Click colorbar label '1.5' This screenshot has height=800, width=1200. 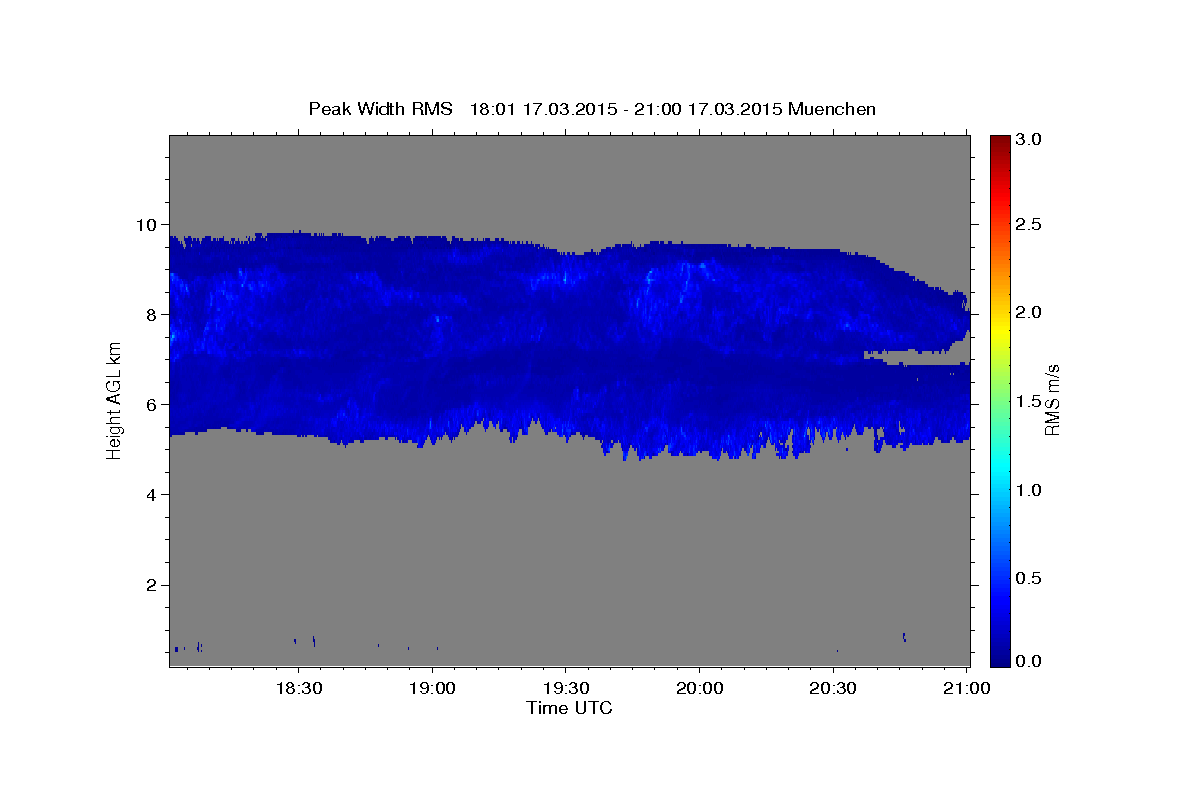[x=1030, y=402]
